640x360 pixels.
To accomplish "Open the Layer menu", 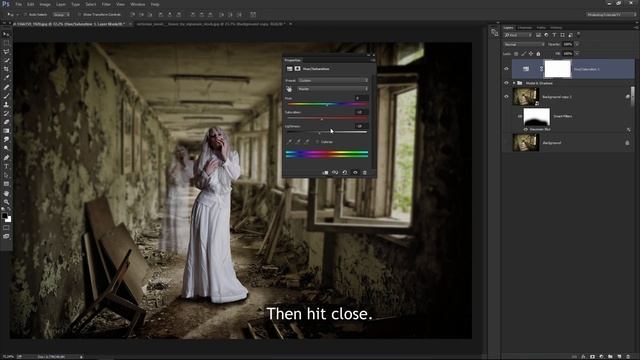I will tap(61, 4).
